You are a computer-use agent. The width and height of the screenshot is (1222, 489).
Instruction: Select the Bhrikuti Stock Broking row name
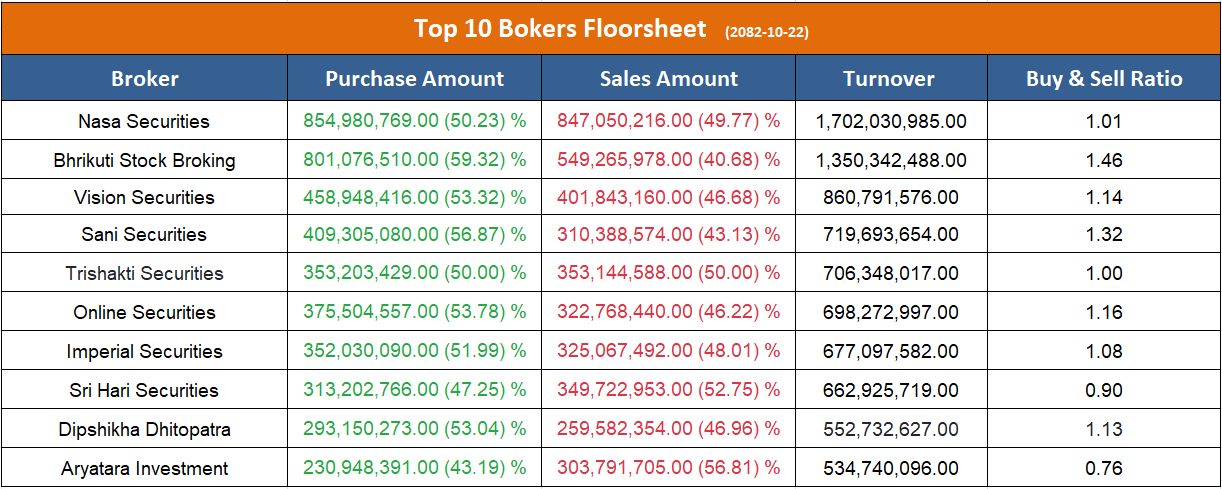(x=144, y=160)
